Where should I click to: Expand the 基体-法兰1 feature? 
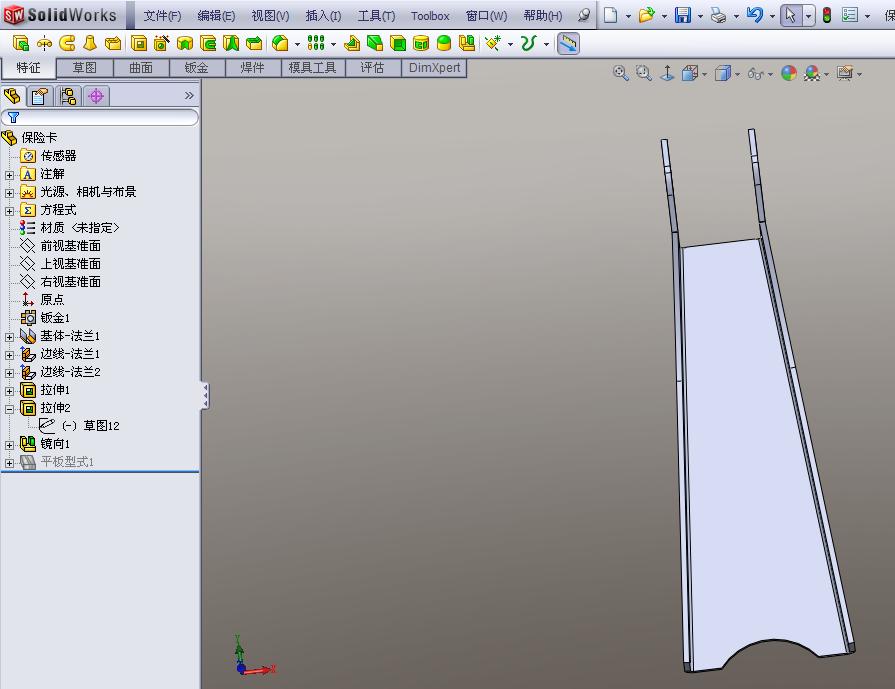coord(9,337)
